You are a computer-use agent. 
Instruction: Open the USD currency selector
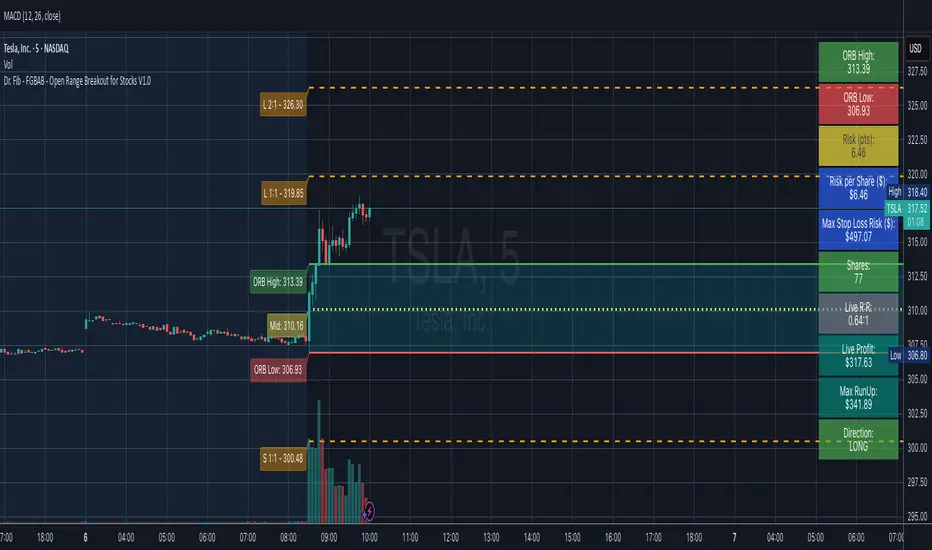point(915,49)
